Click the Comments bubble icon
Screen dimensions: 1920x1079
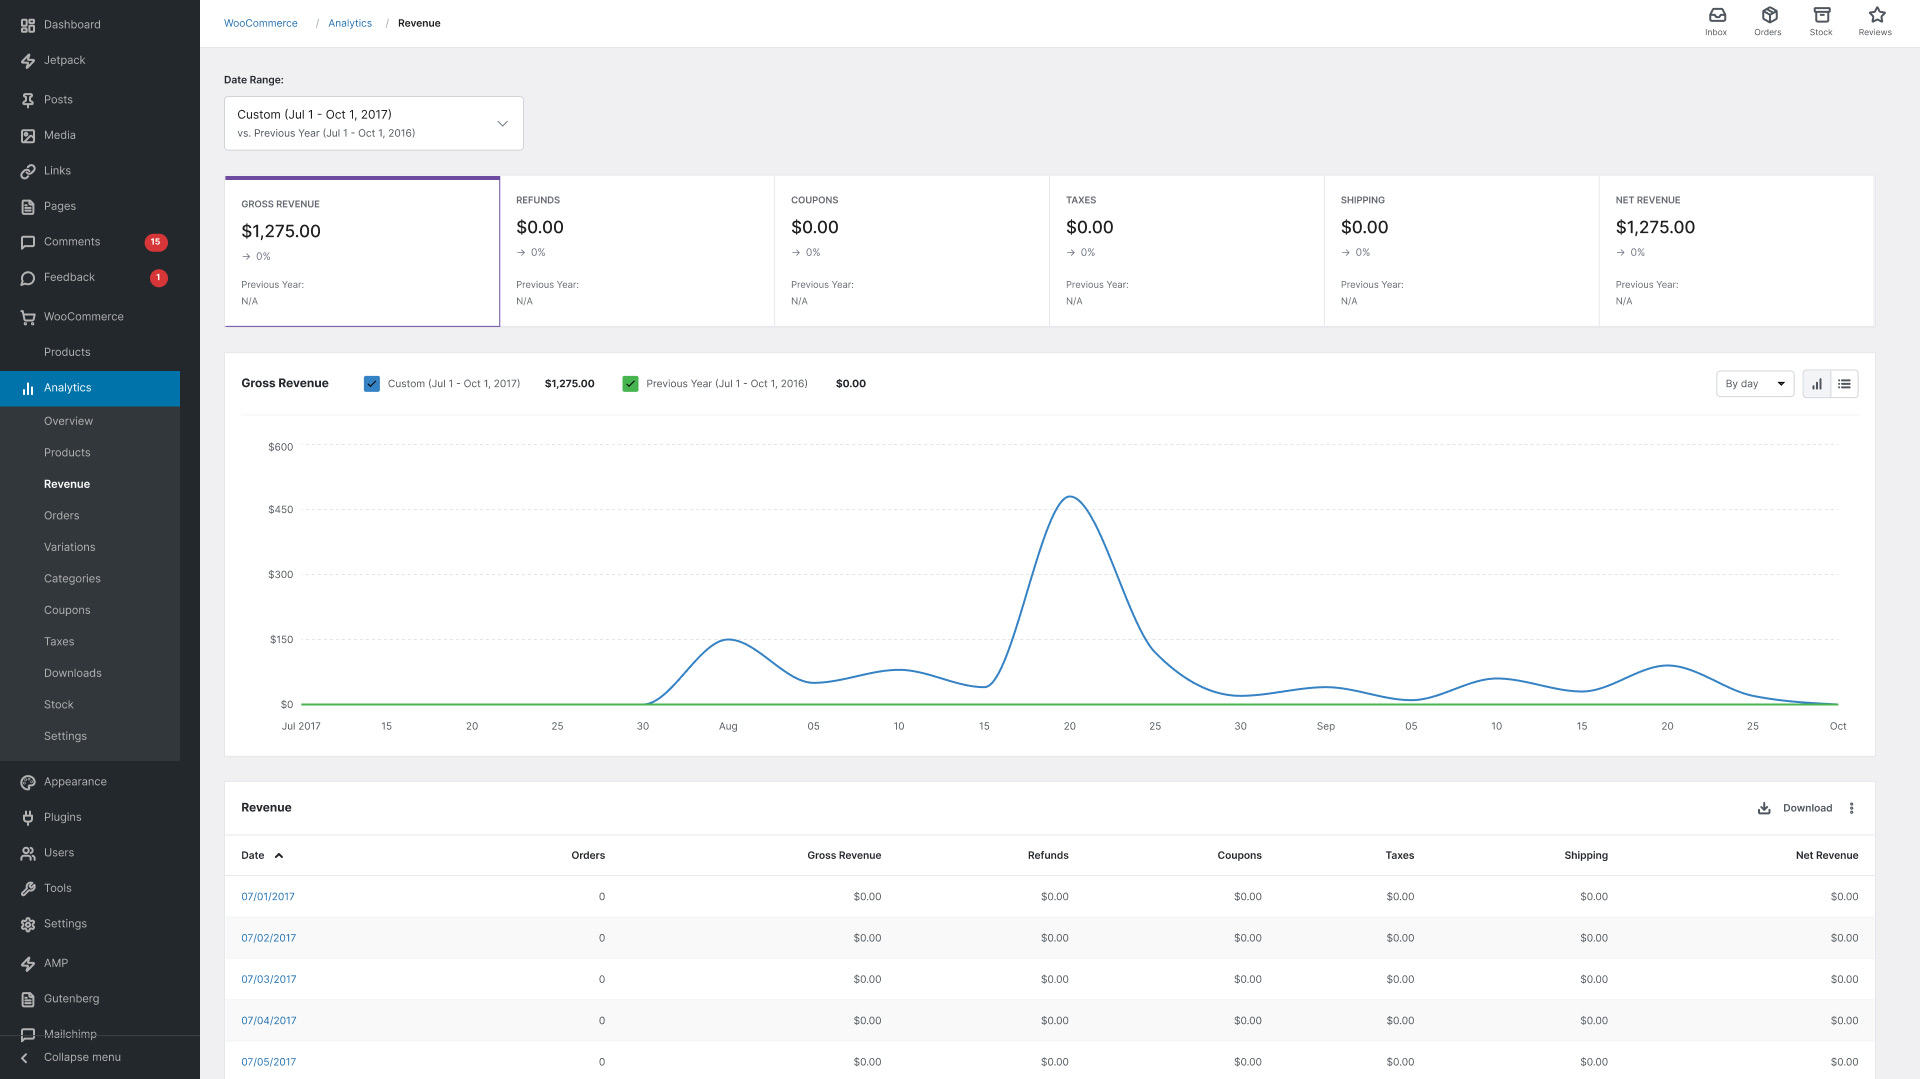point(28,242)
